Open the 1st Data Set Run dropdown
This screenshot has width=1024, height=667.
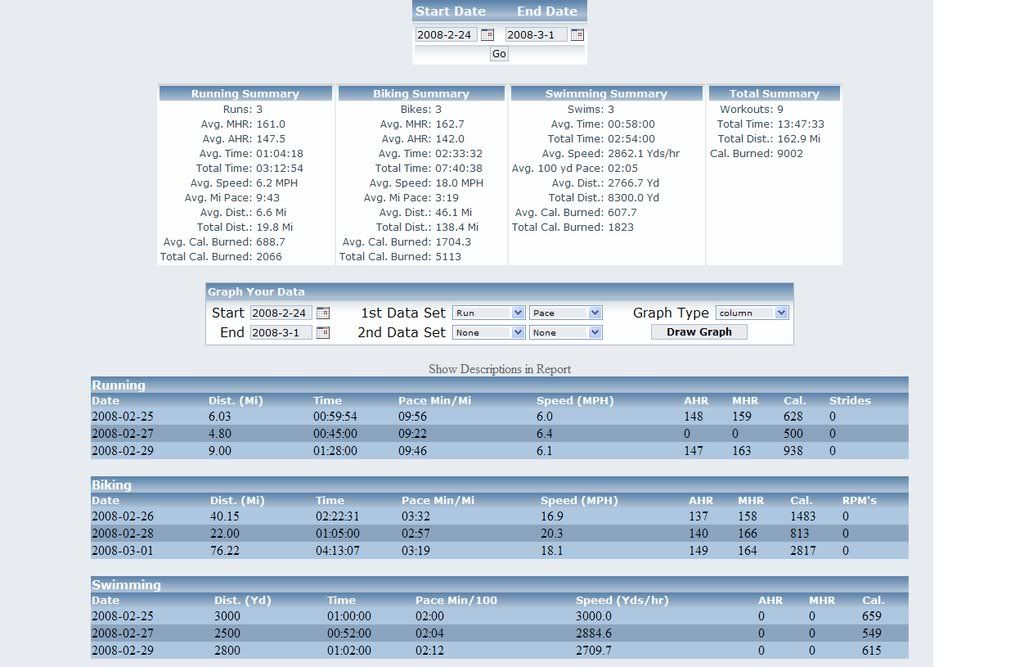click(x=488, y=313)
